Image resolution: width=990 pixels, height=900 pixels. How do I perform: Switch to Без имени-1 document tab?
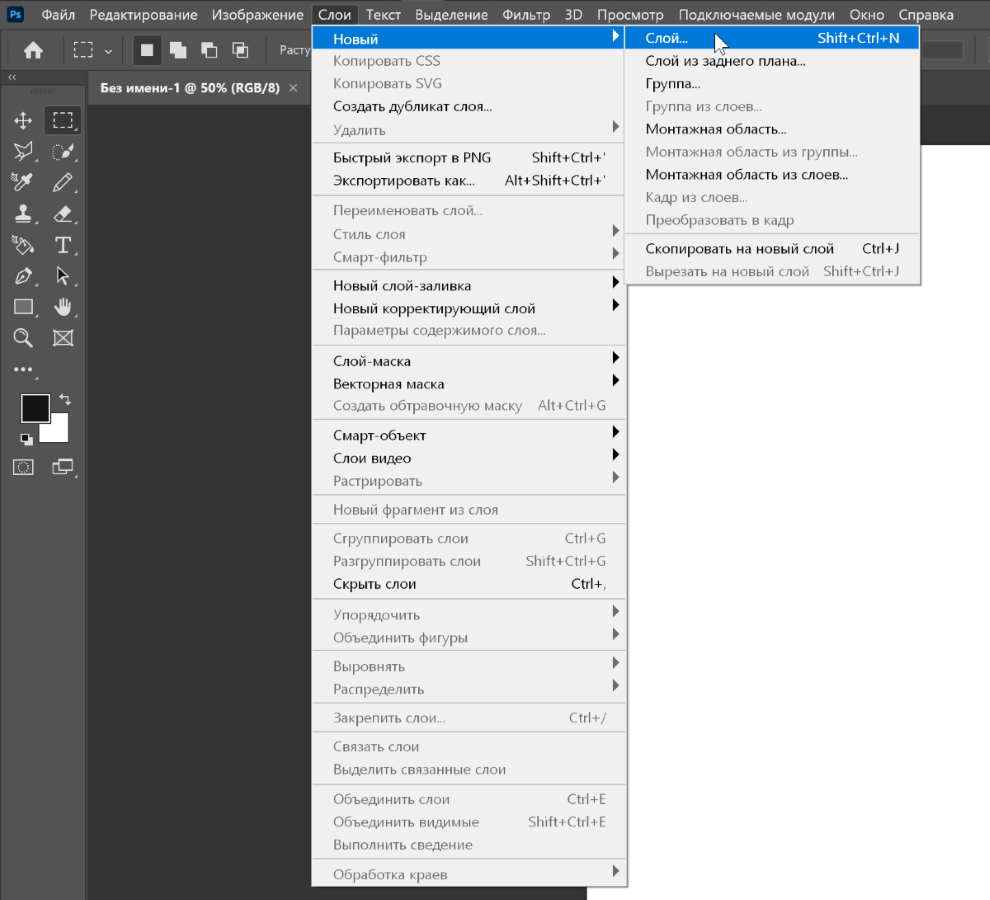click(x=189, y=88)
